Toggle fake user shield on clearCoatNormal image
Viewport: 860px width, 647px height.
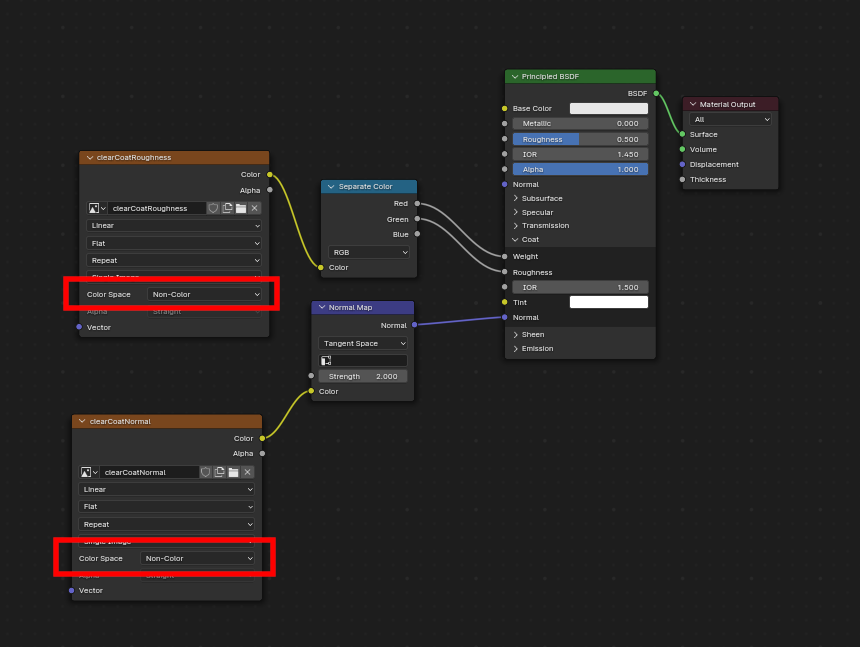(206, 472)
